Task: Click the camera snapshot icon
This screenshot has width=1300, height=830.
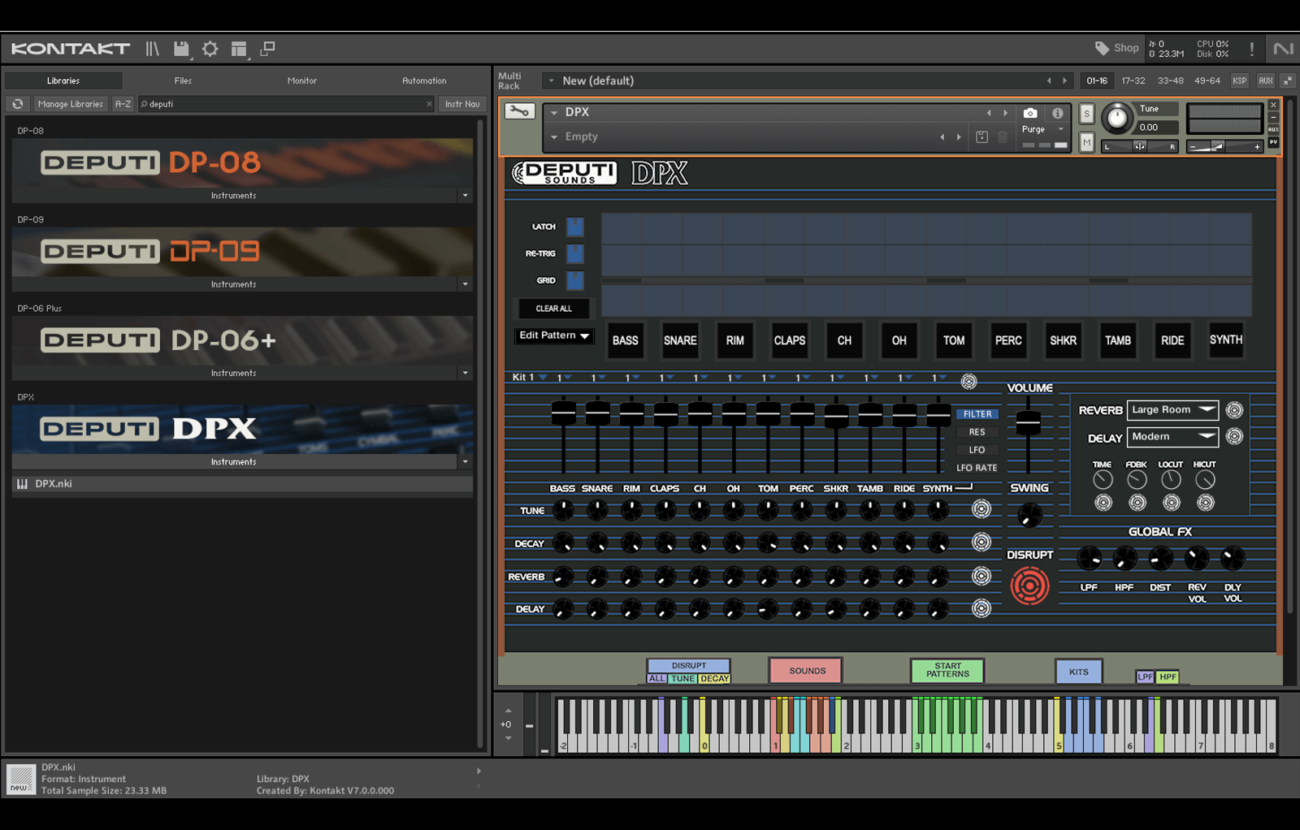Action: coord(1030,113)
